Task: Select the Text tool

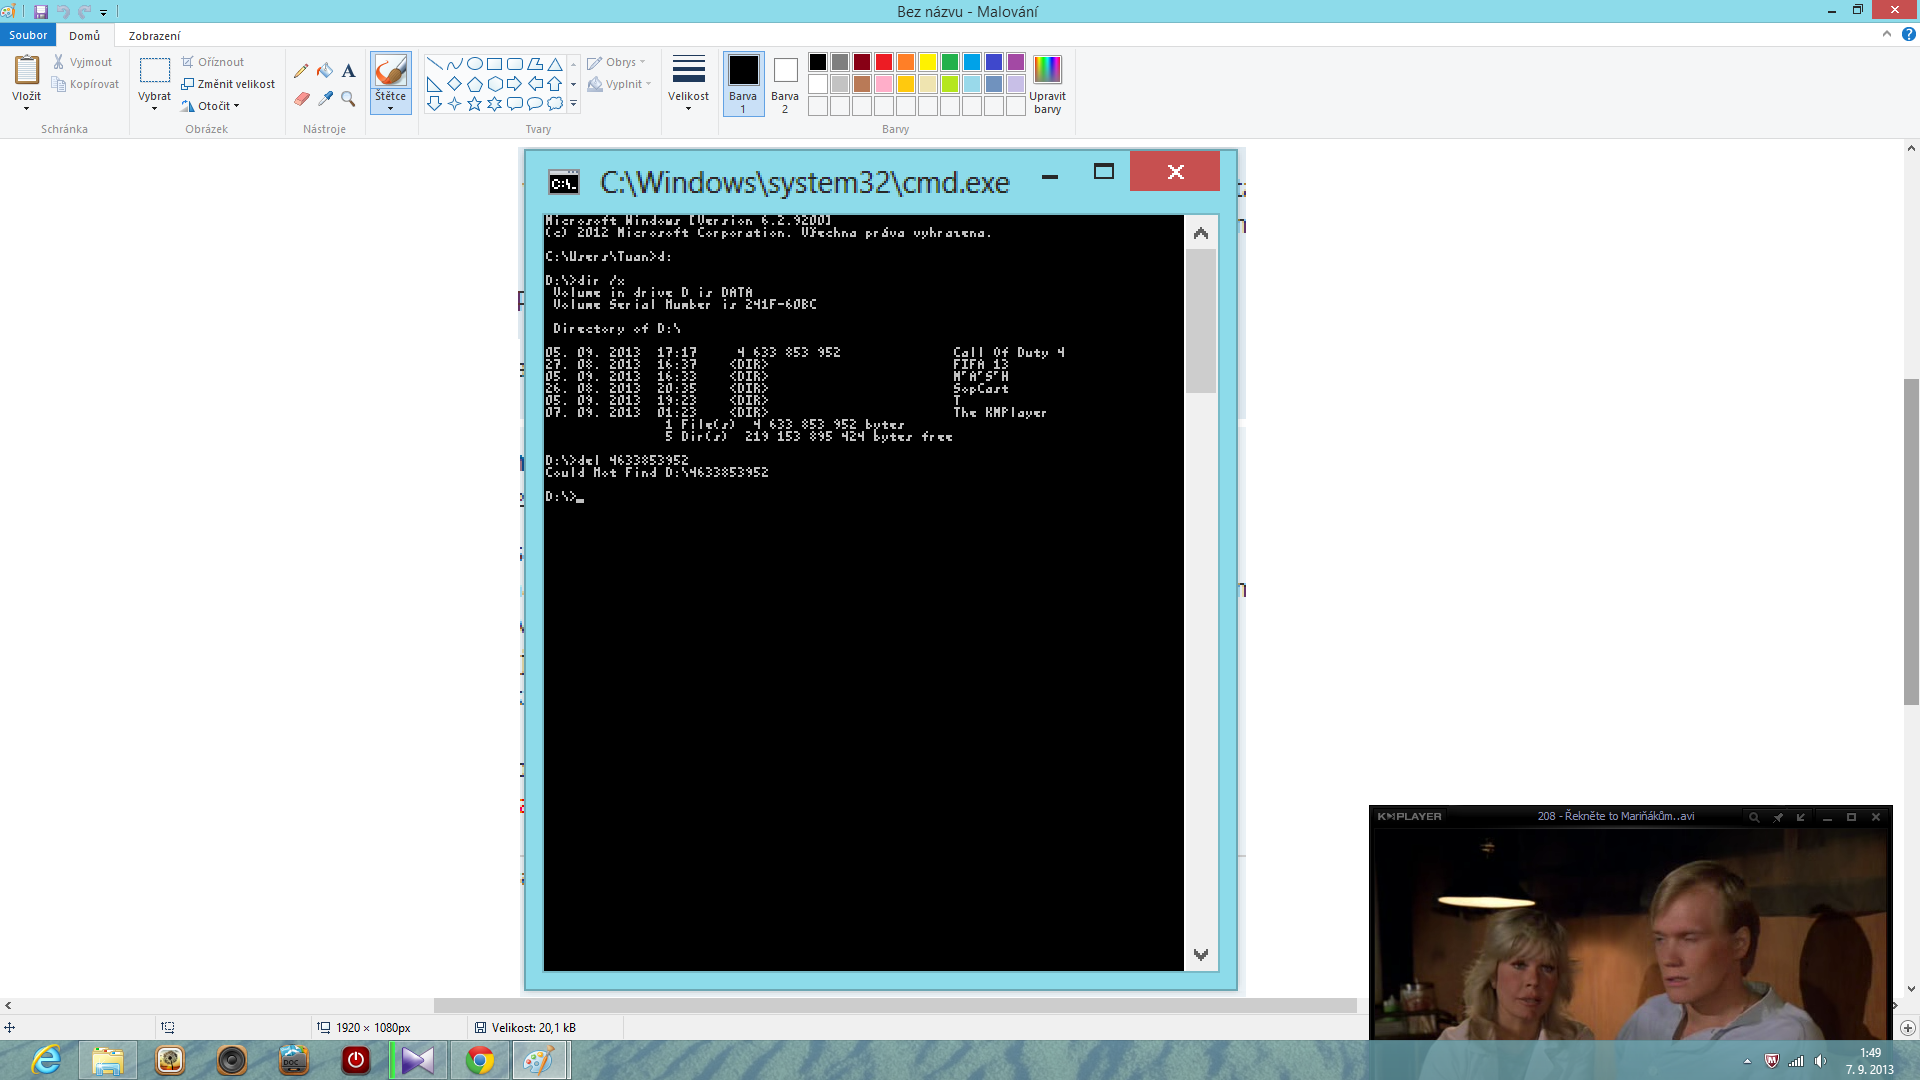Action: click(348, 71)
